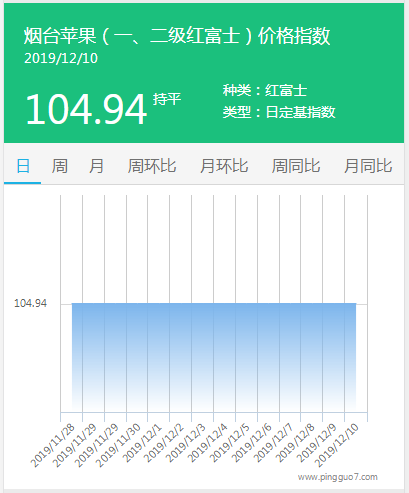The width and height of the screenshot is (409, 493).
Task: Select the 日 daily tab
Action: click(23, 166)
